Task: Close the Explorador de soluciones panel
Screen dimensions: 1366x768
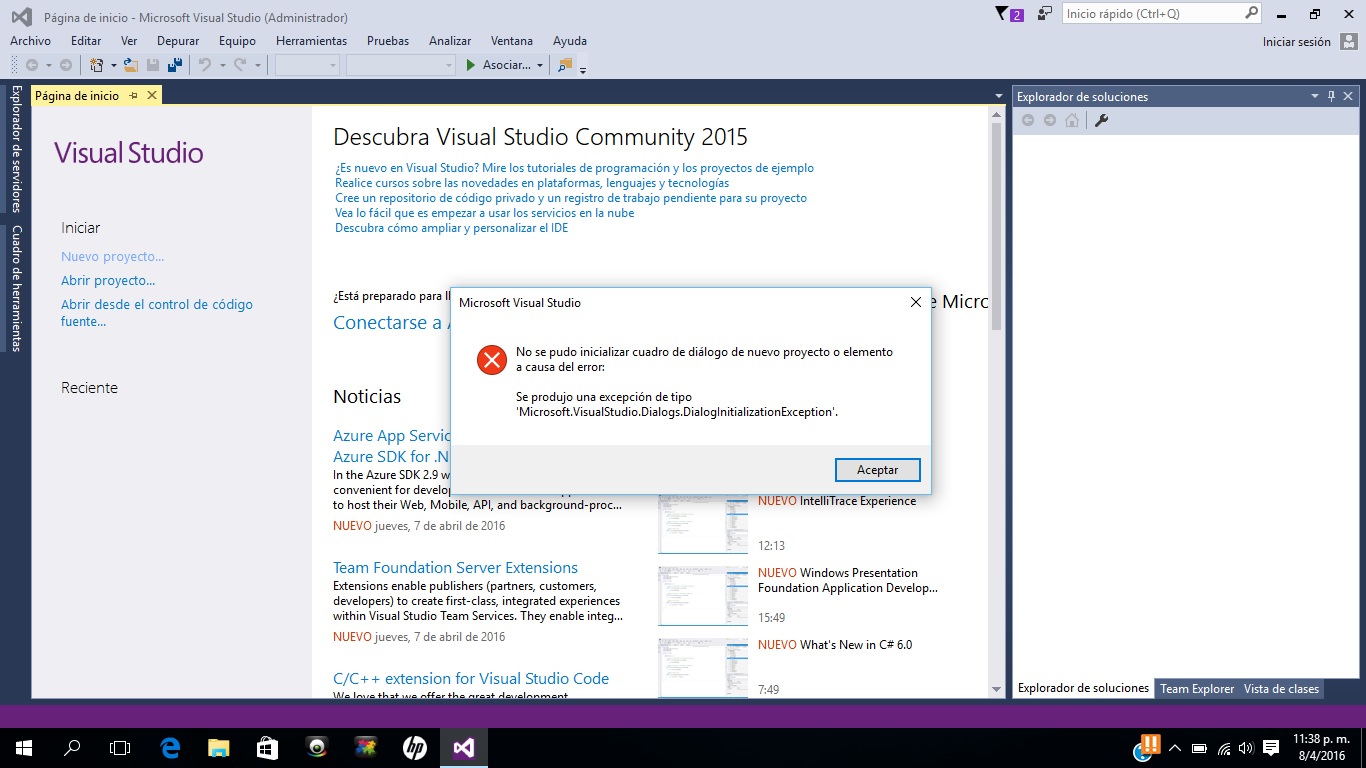Action: tap(1348, 96)
